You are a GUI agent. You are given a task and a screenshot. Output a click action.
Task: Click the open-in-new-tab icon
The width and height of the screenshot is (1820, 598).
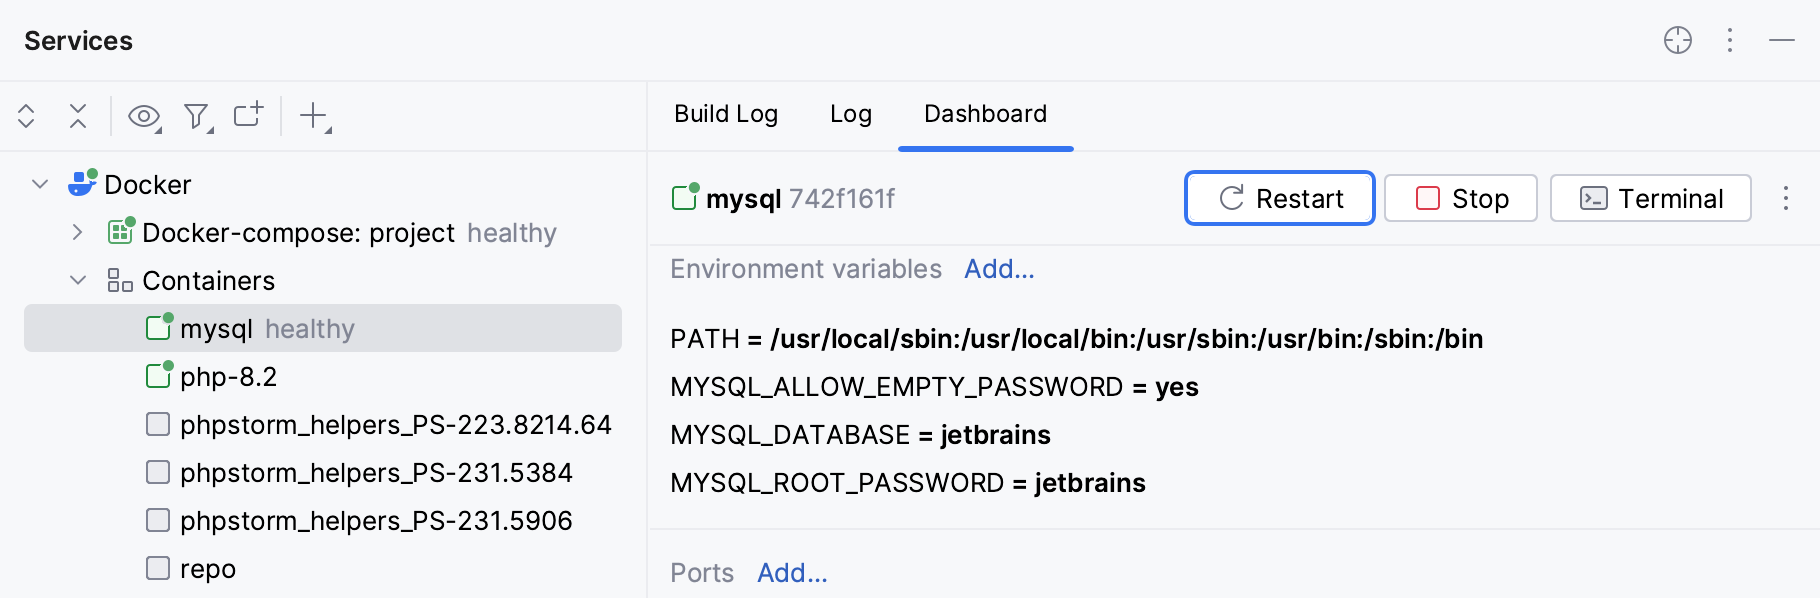[x=246, y=116]
